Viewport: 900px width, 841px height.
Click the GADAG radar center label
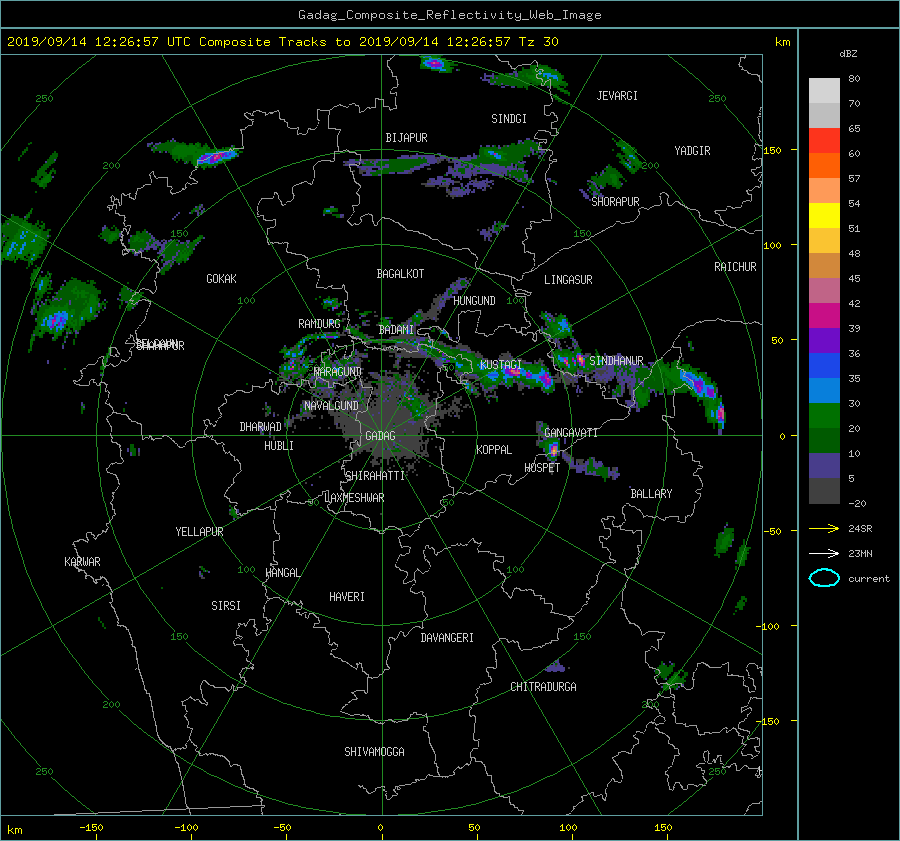click(380, 436)
